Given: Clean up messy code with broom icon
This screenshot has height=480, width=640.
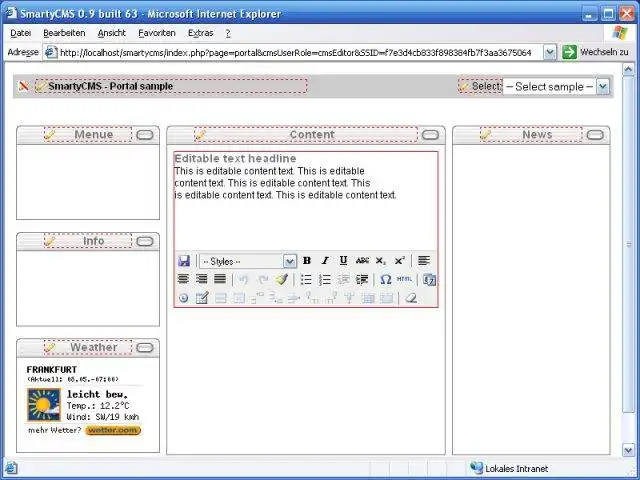Looking at the screenshot, I should click(282, 279).
